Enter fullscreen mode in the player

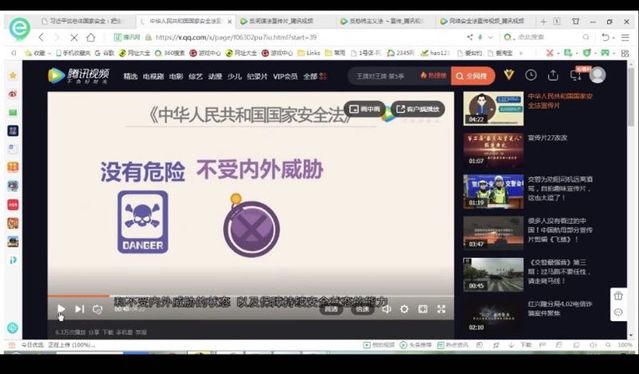click(x=441, y=309)
